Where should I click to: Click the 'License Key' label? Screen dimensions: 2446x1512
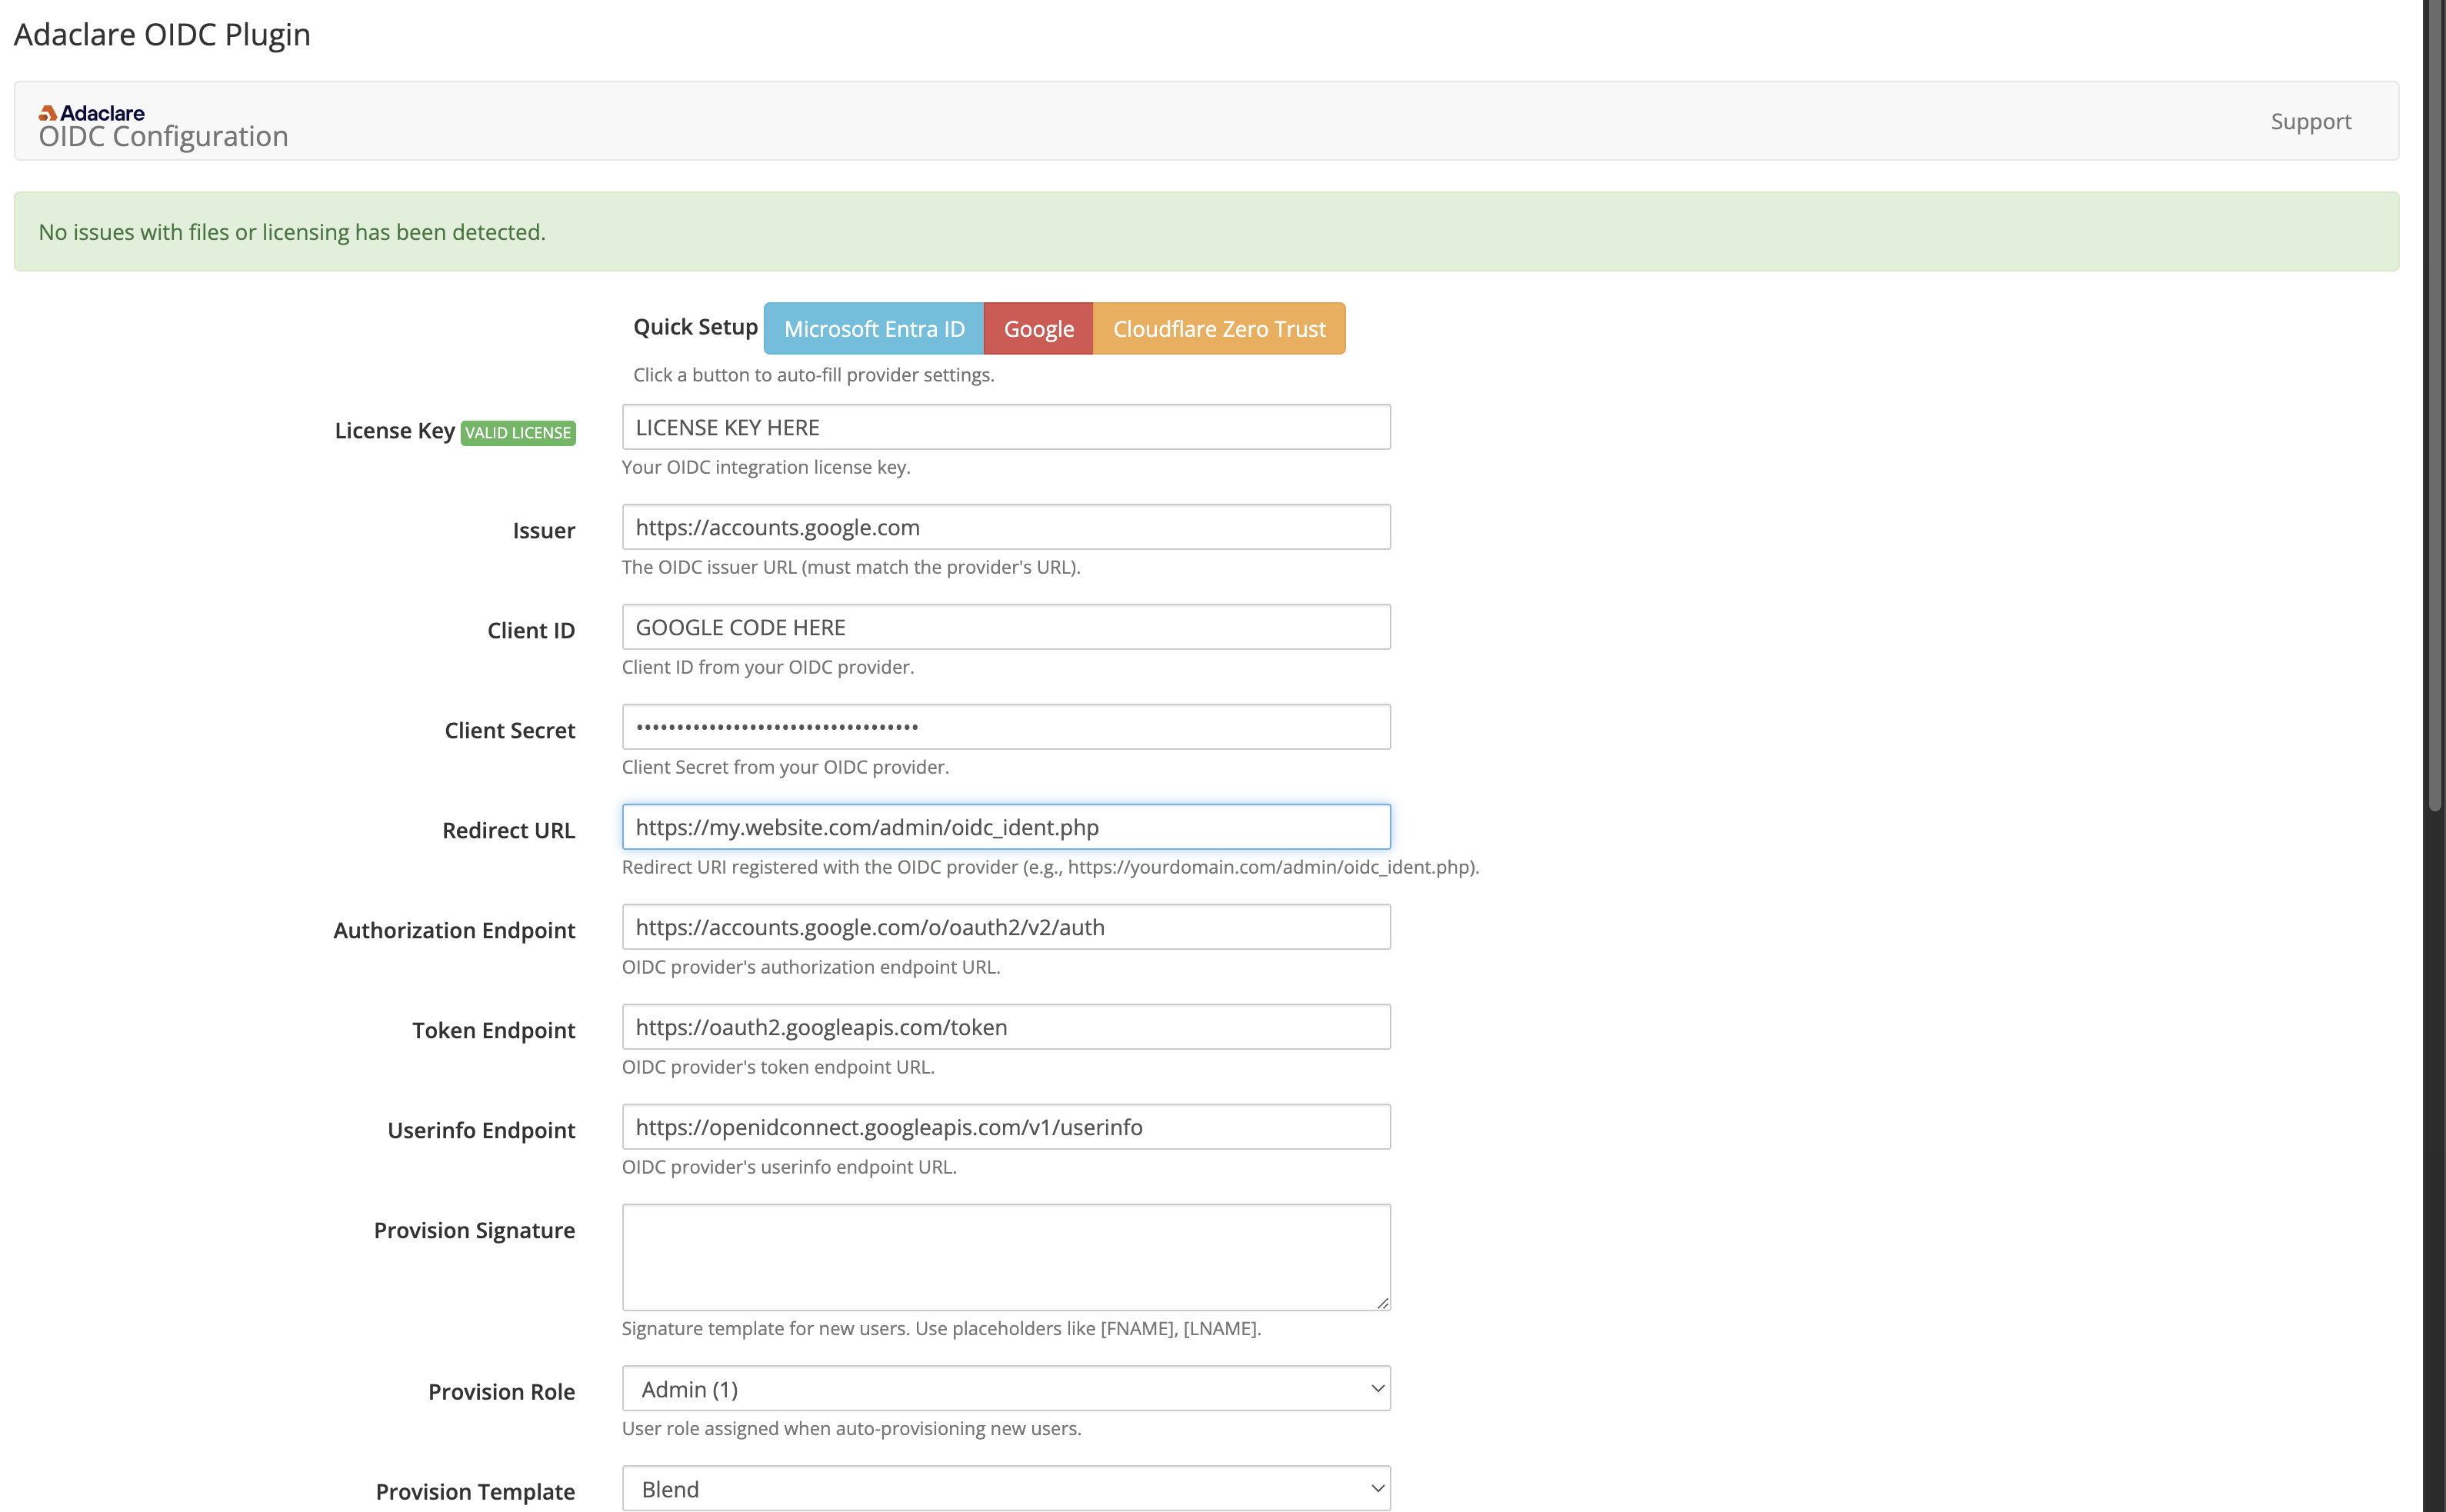point(394,431)
